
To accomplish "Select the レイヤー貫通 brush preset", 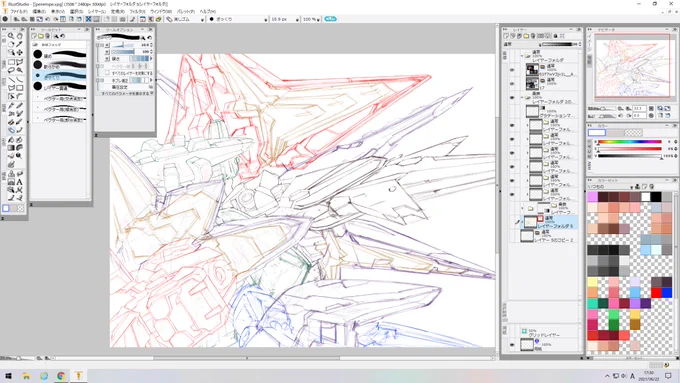I will pos(60,87).
